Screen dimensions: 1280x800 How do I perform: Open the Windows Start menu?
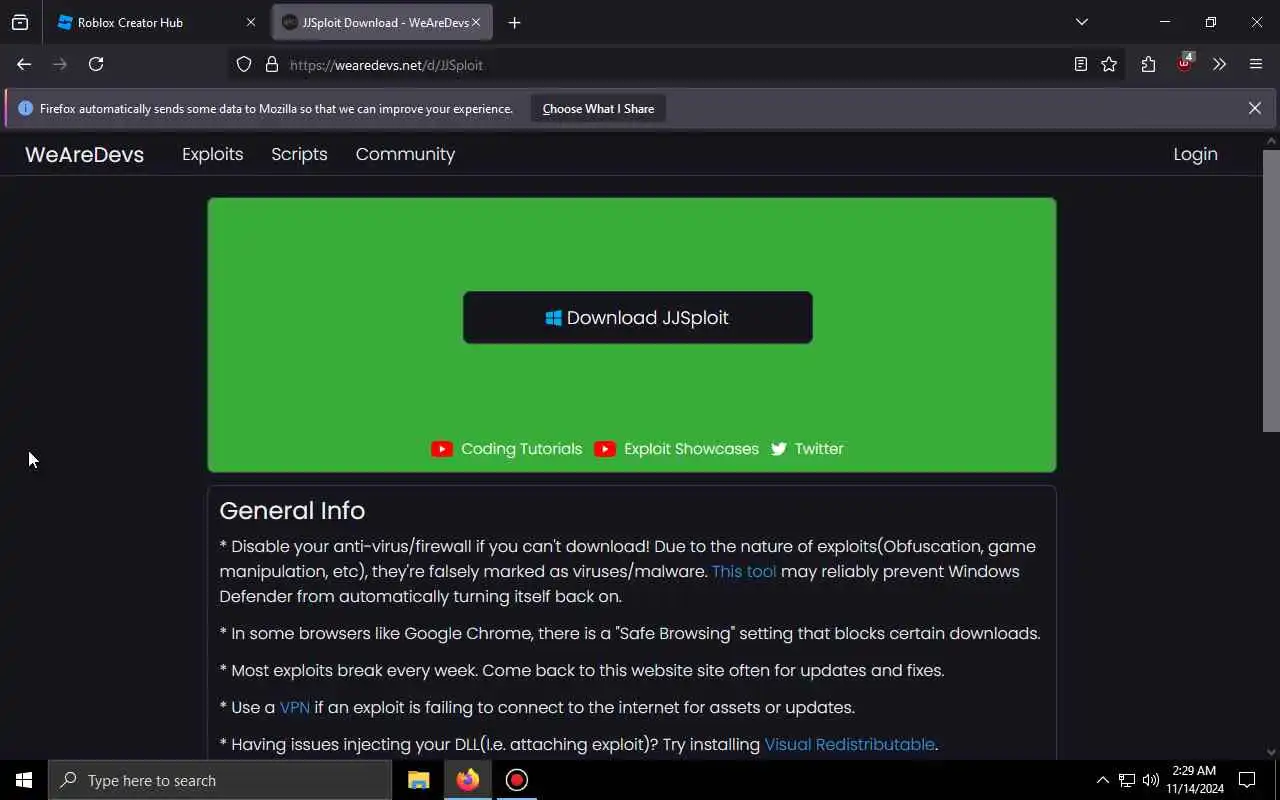point(24,780)
